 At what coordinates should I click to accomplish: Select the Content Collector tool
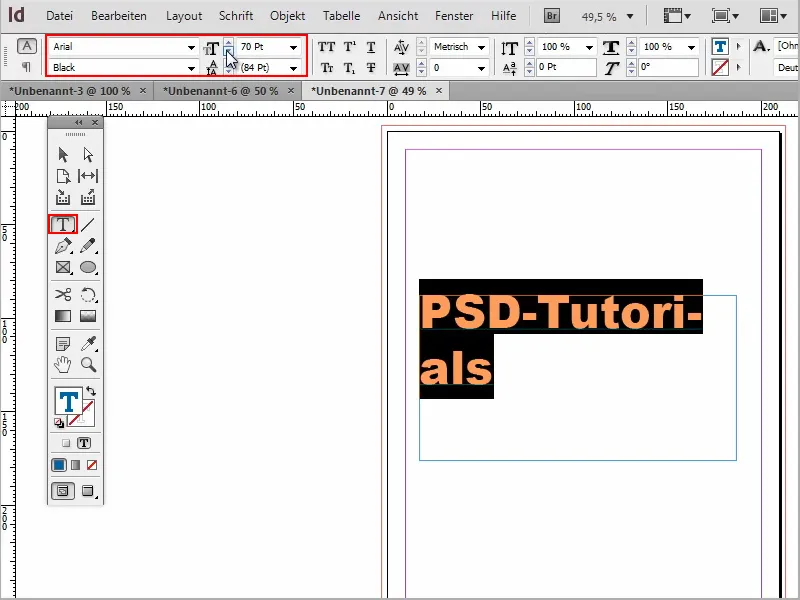(x=63, y=197)
